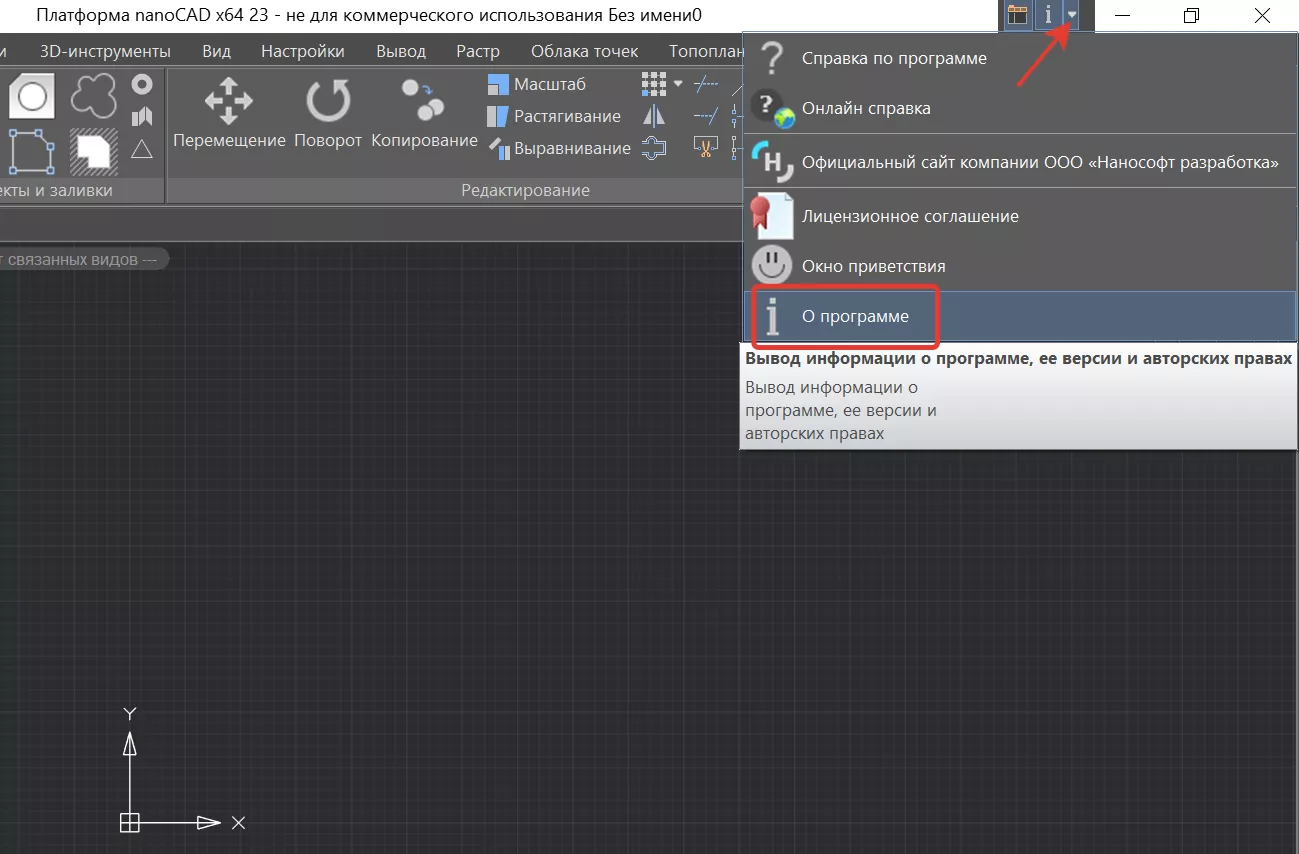Screen dimensions: 1299x854
Task: Open Лицензионное соглашение menu entry
Action: tap(909, 216)
